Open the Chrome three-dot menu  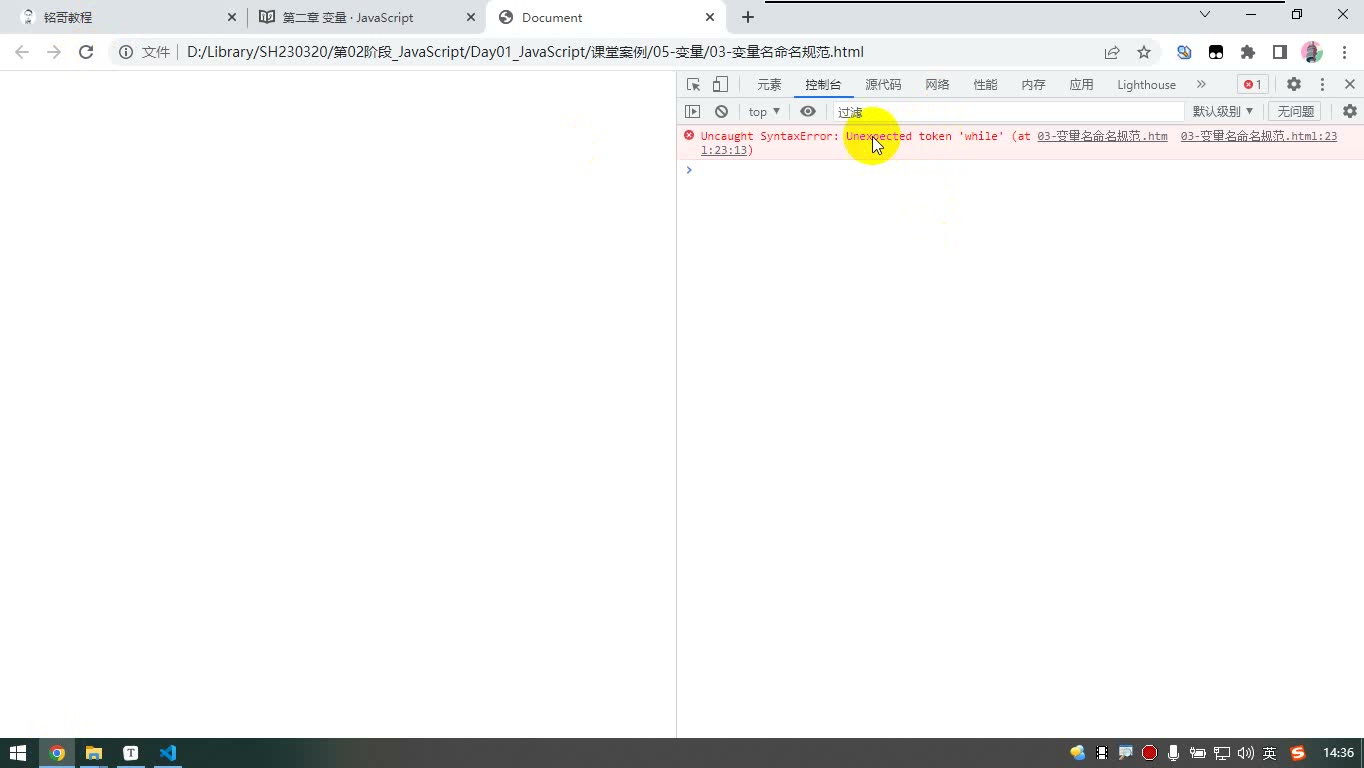click(x=1343, y=52)
